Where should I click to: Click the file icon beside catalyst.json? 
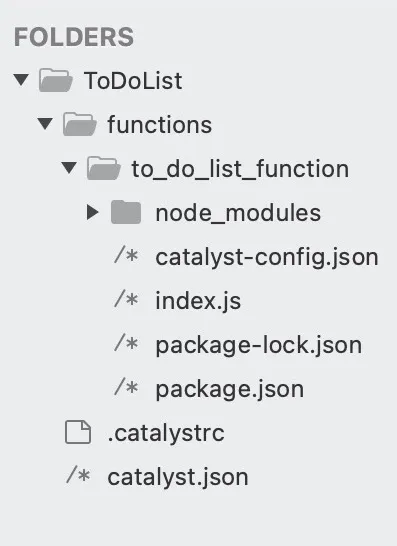[78, 476]
